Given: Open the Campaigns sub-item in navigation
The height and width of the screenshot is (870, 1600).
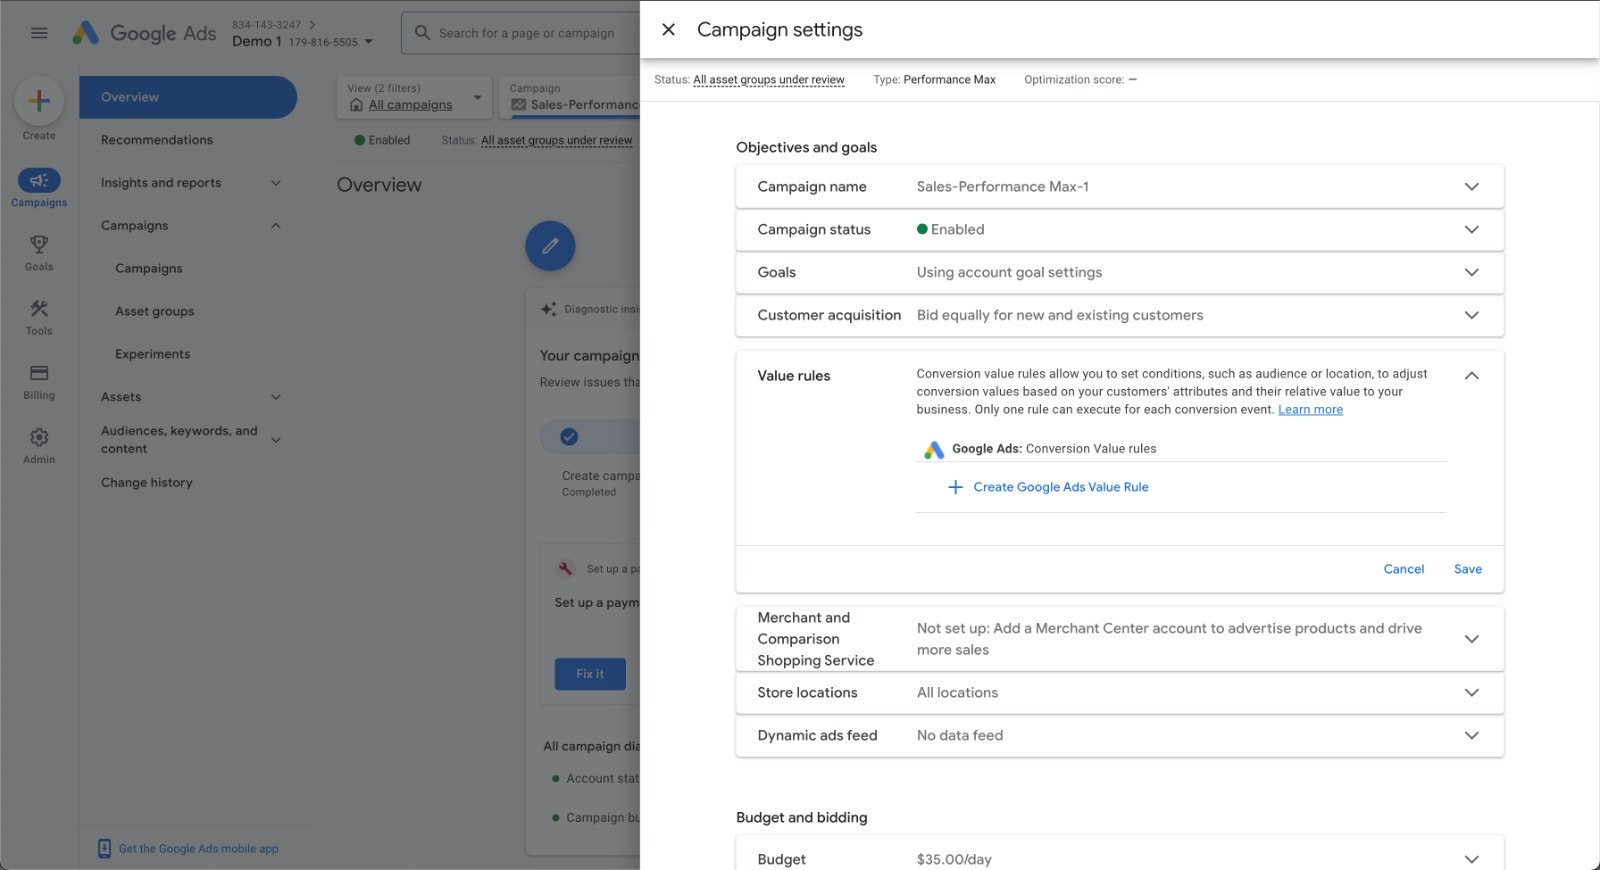Looking at the screenshot, I should tap(149, 269).
